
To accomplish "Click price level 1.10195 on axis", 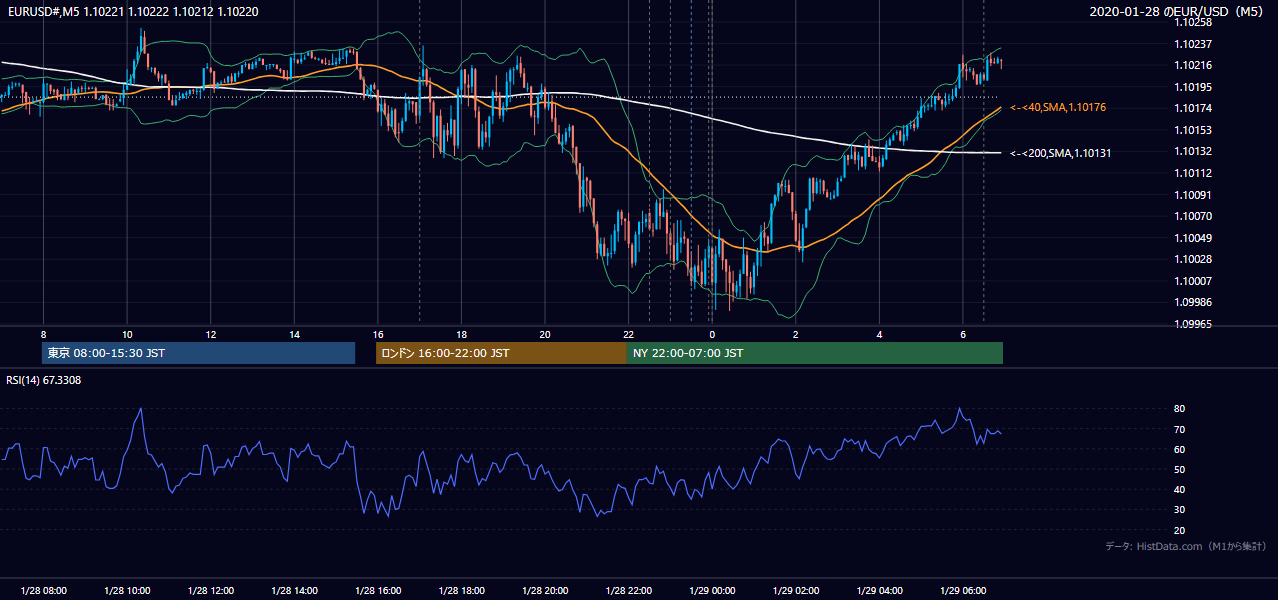I will 1192,87.
